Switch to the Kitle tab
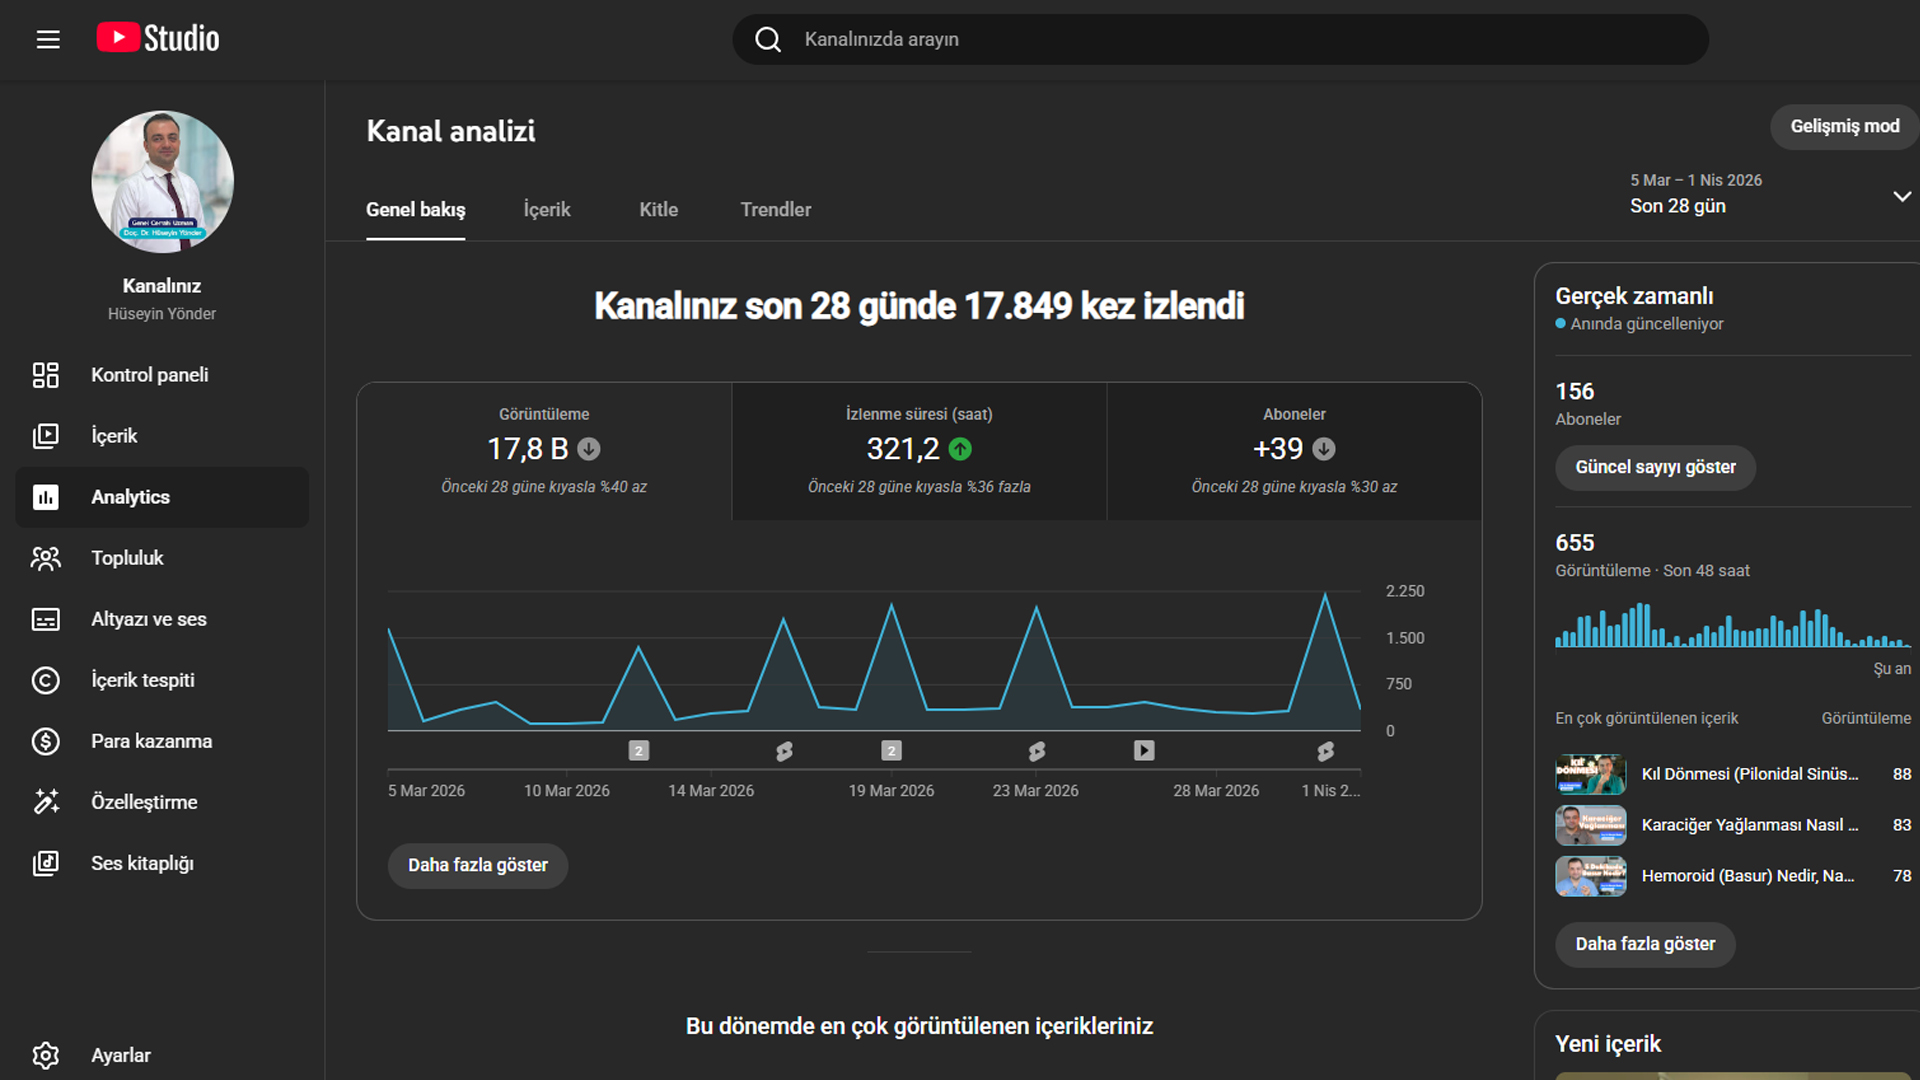1920x1080 pixels. [658, 210]
